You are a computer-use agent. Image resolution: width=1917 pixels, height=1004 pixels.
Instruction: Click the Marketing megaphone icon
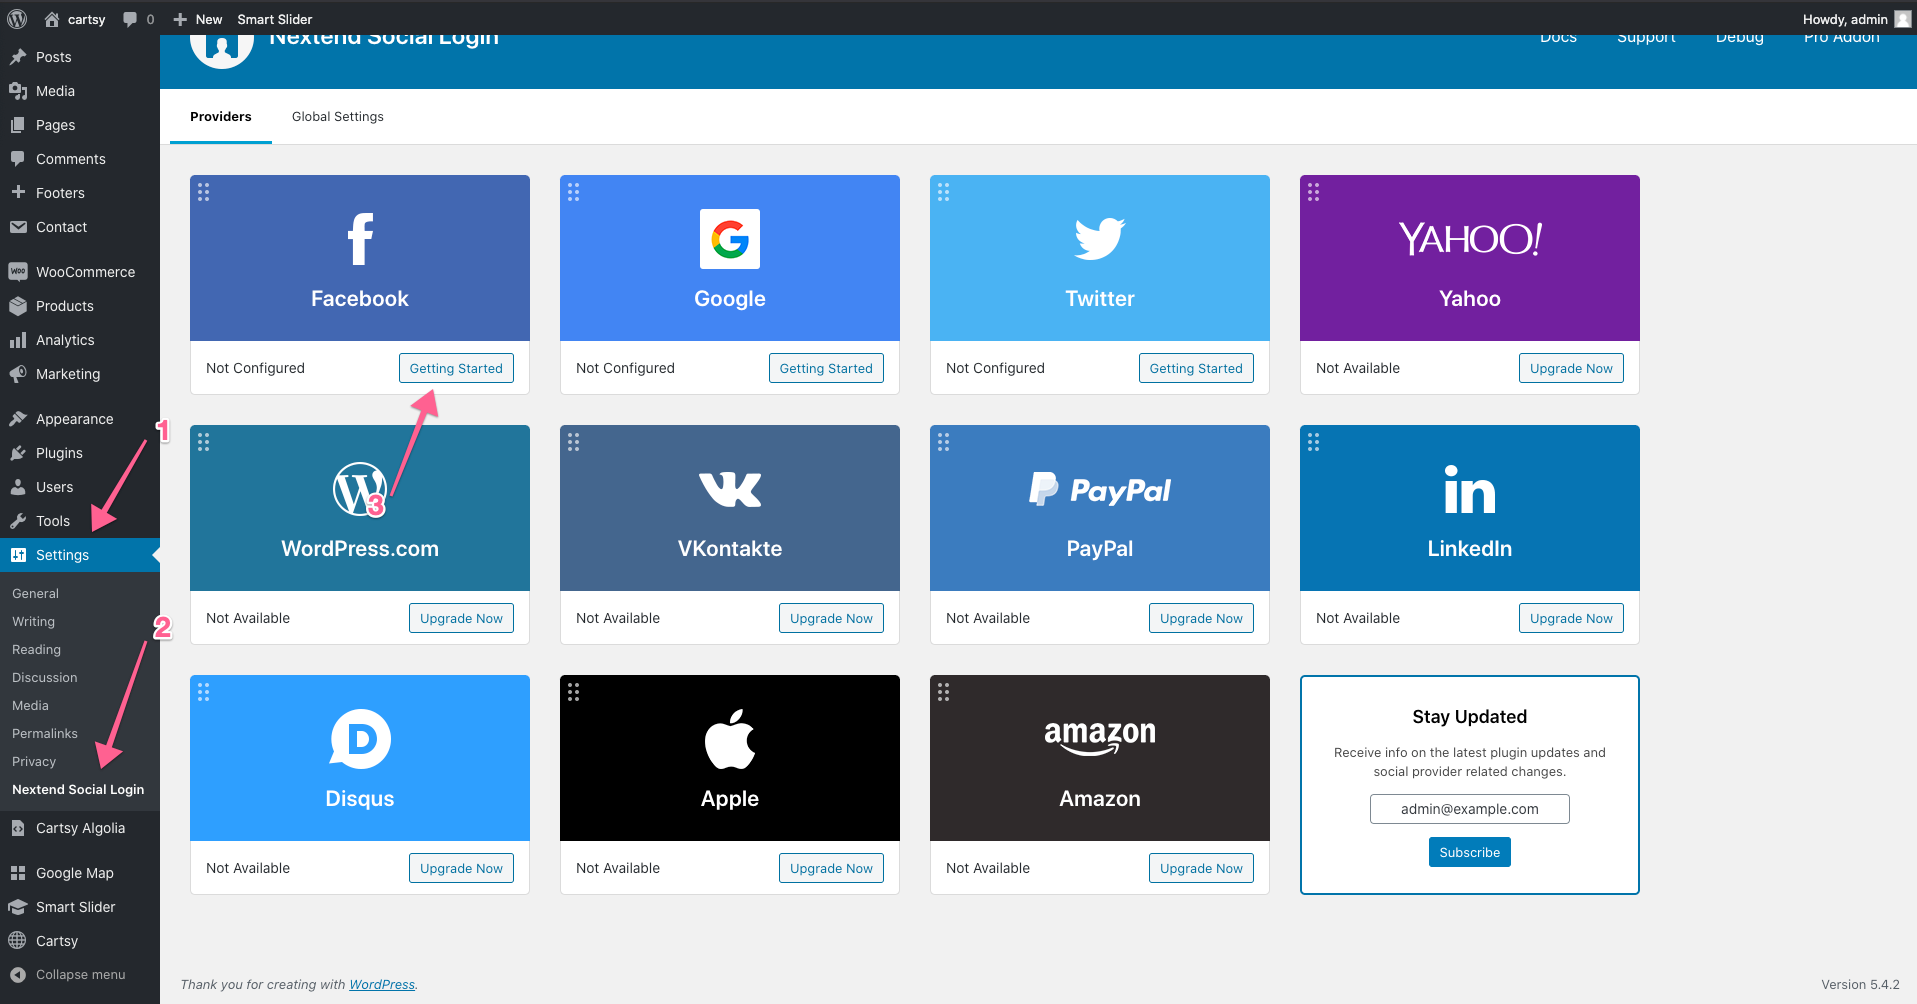[x=18, y=374]
